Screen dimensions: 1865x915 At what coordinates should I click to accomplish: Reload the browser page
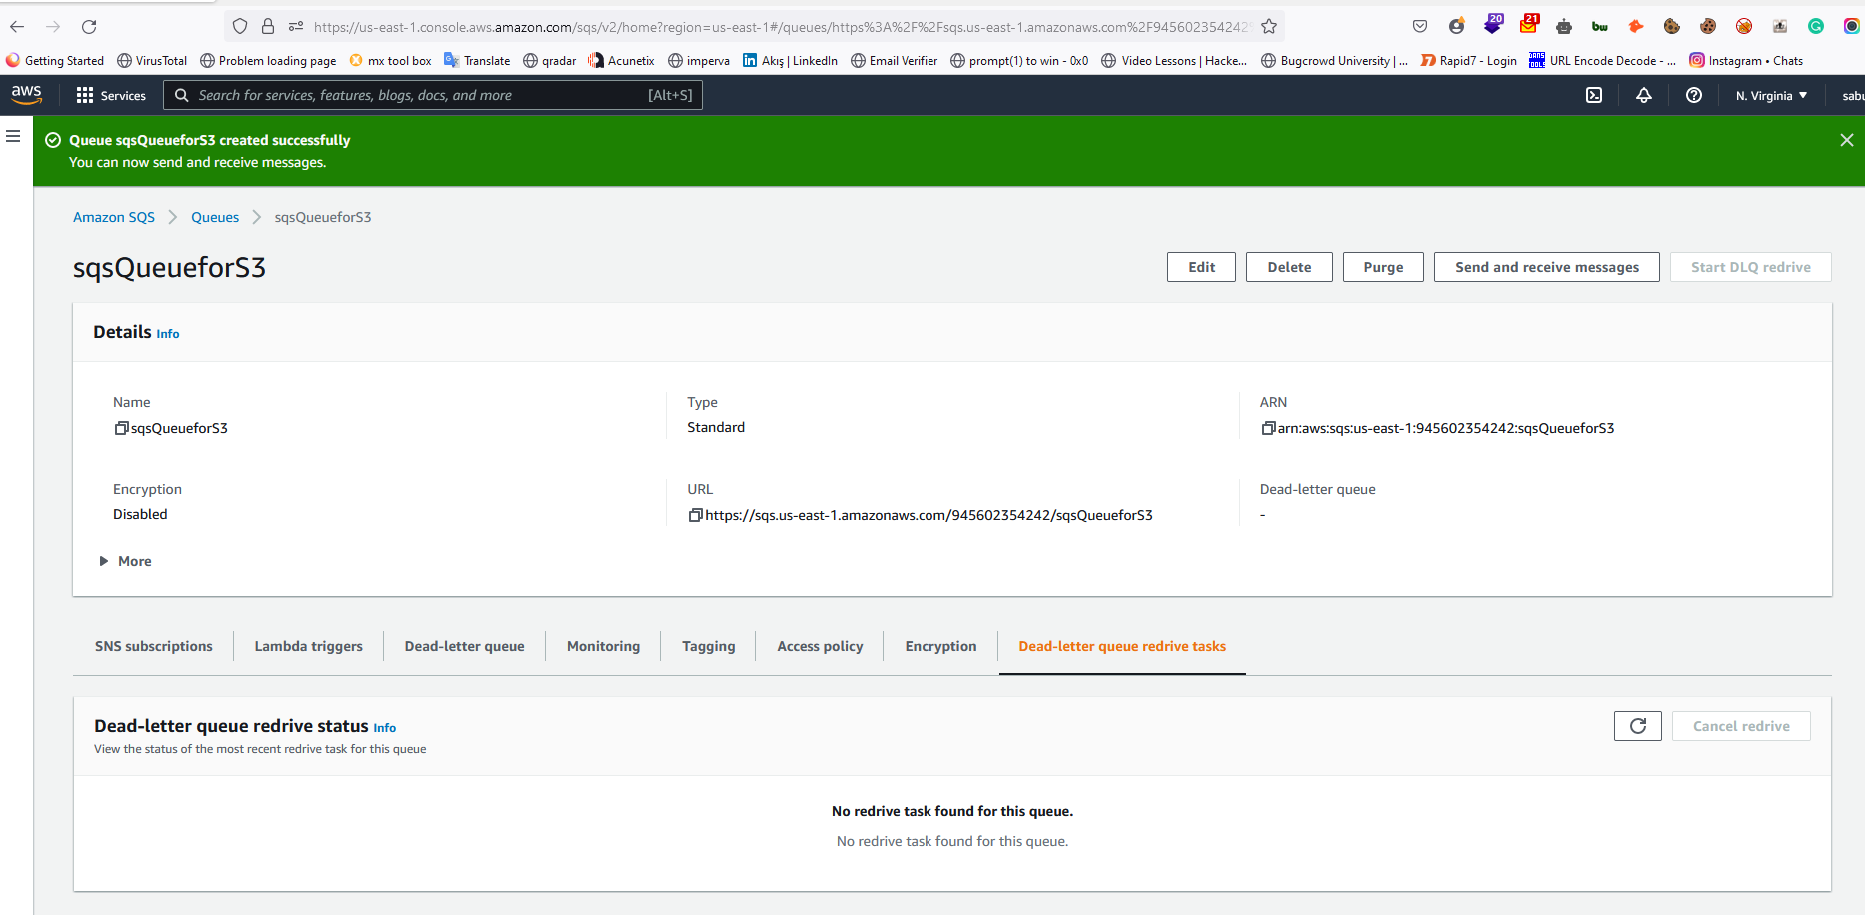pos(89,27)
